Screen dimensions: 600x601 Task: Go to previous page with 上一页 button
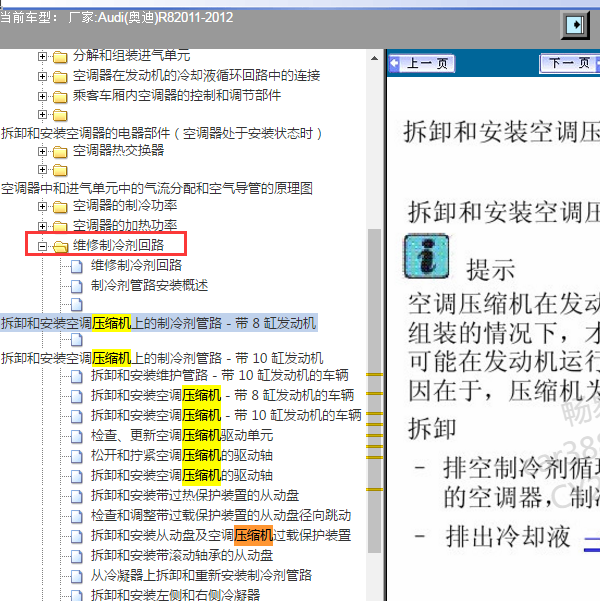pyautogui.click(x=421, y=63)
